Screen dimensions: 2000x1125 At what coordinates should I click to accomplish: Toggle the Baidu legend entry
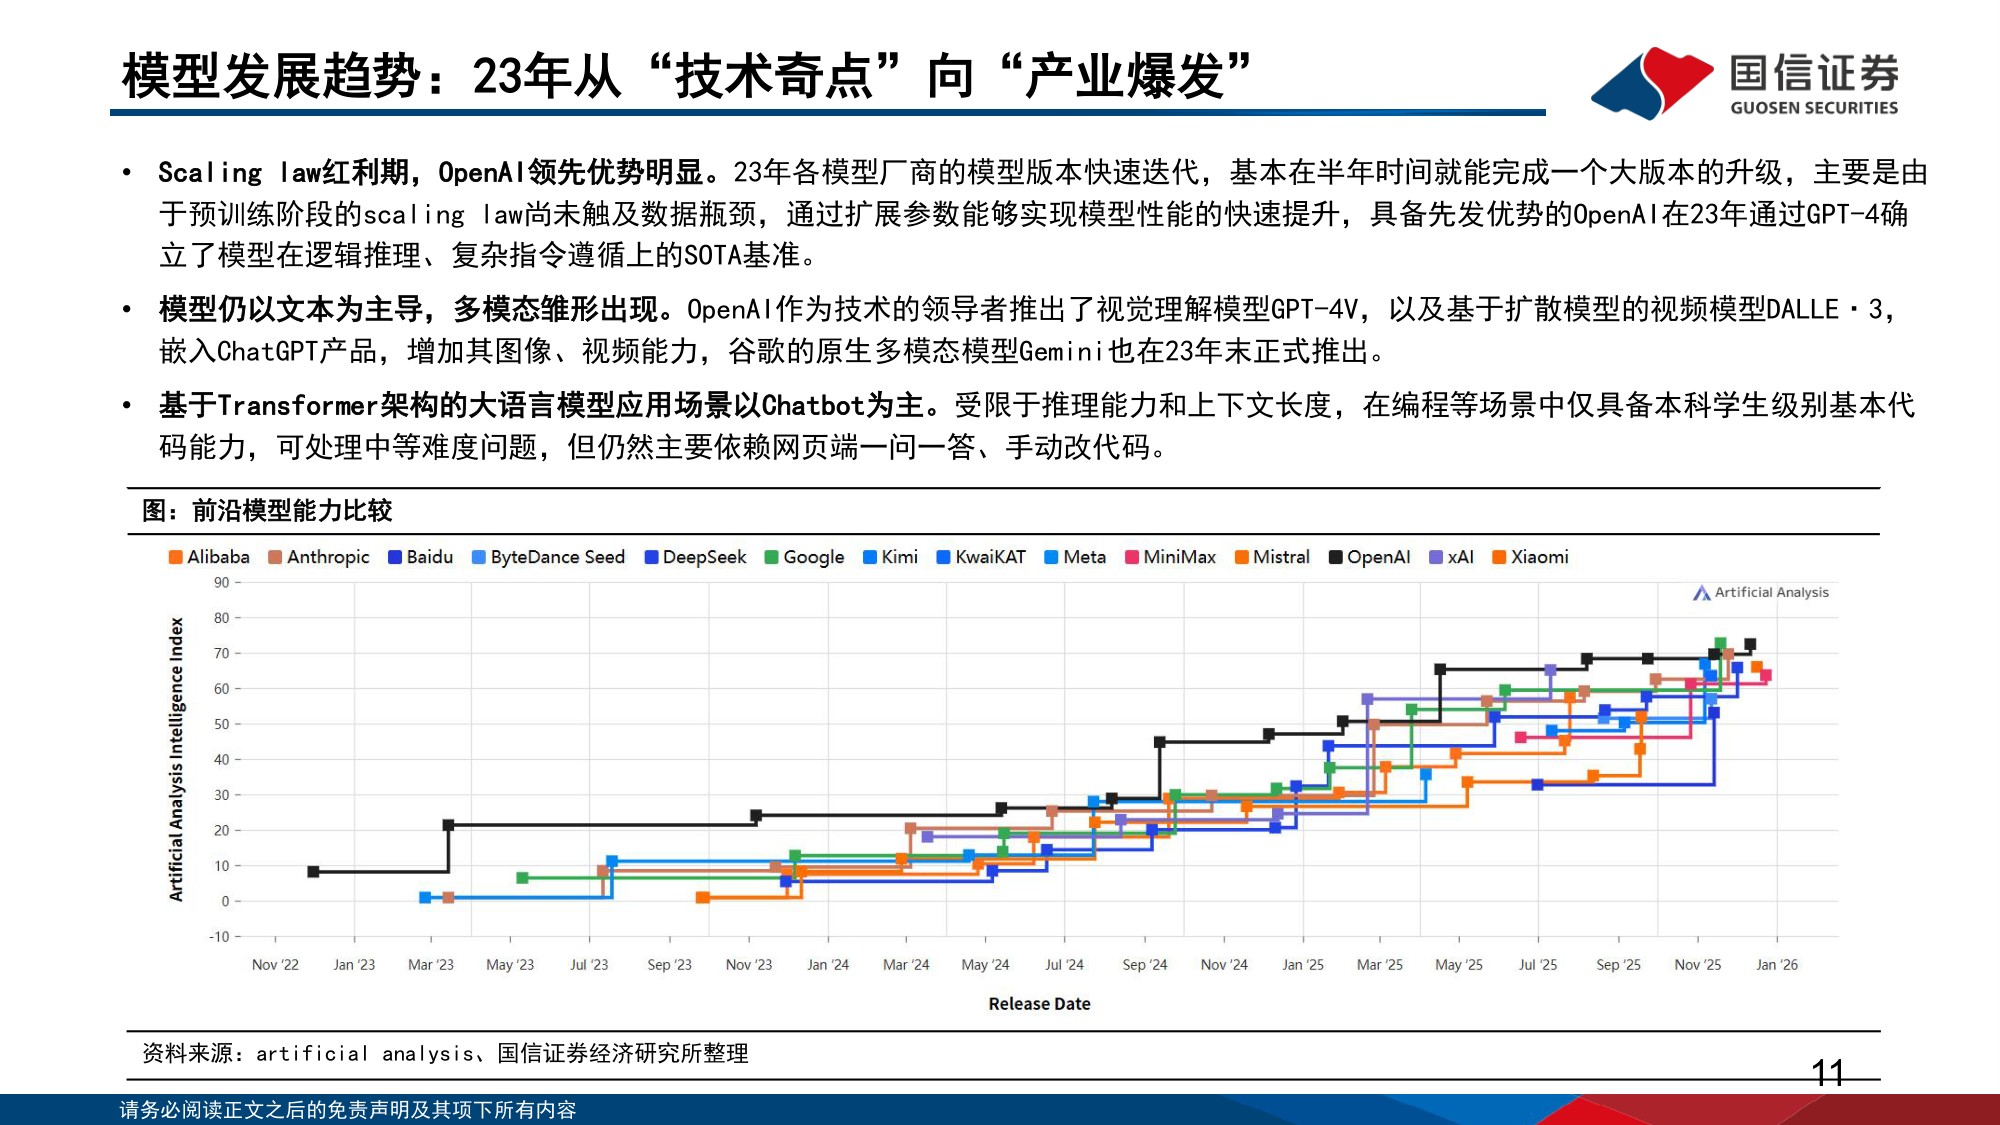420,557
